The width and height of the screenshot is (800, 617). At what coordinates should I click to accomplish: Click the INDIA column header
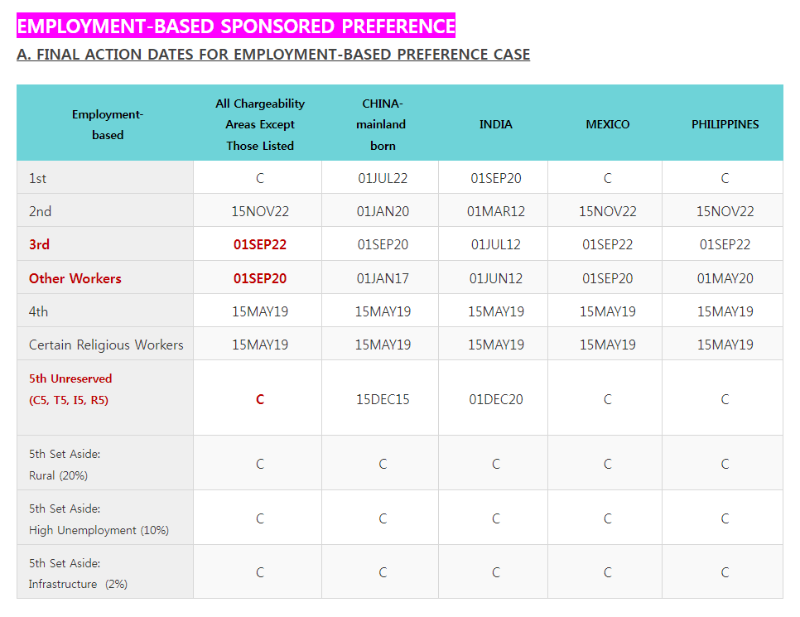coord(495,125)
